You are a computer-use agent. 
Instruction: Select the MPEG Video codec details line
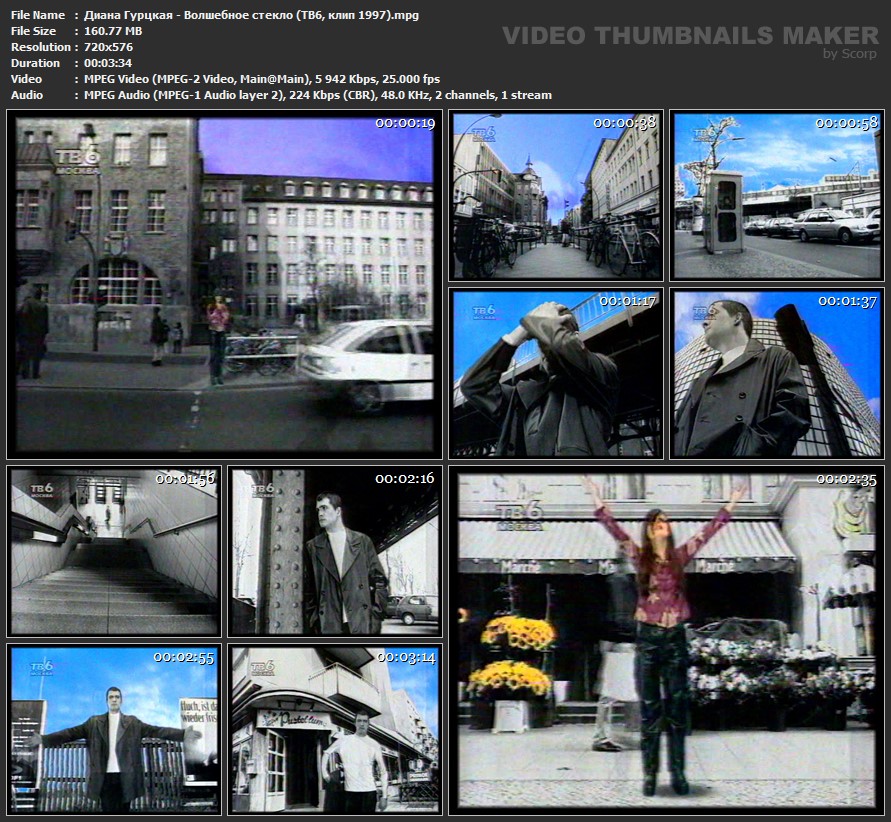pos(262,79)
